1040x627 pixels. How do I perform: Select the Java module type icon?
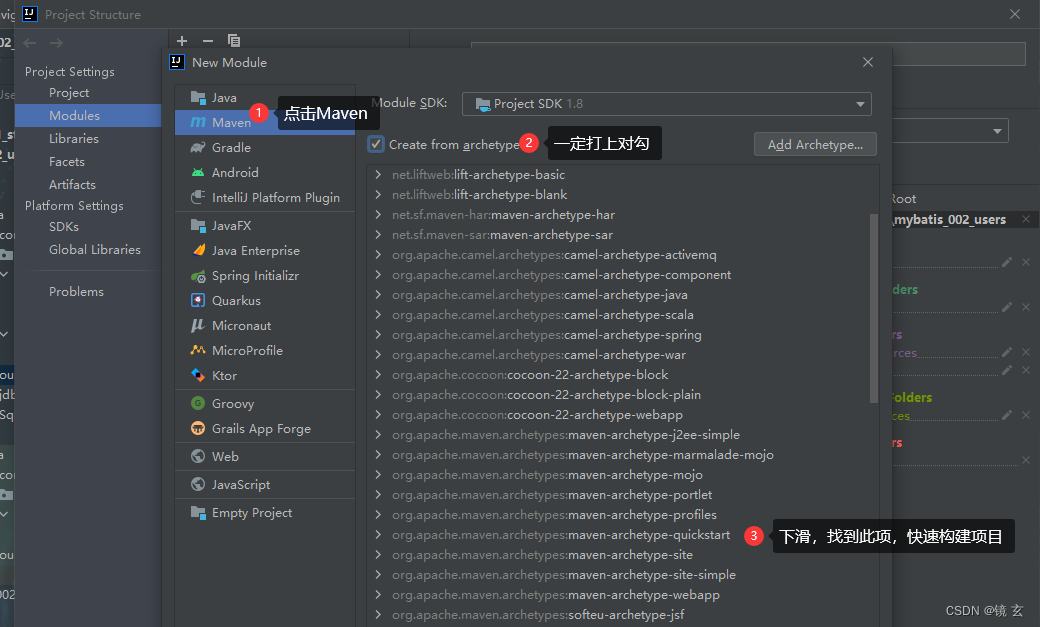198,98
